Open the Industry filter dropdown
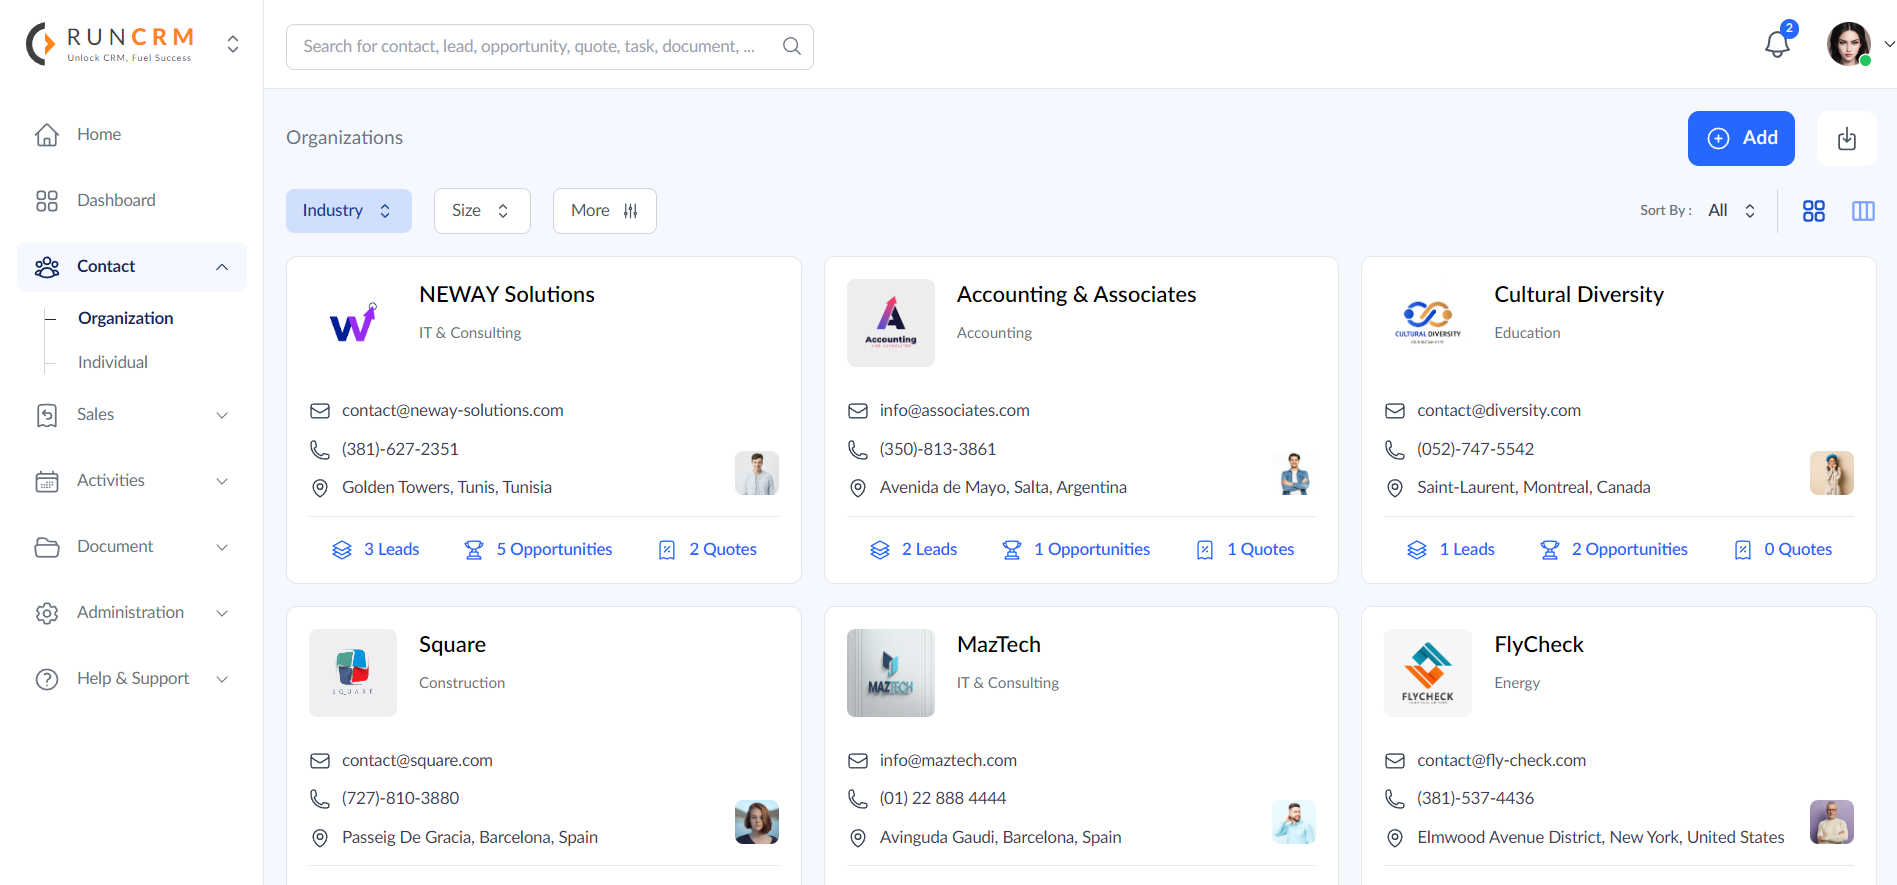Viewport: 1897px width, 885px height. tap(348, 211)
